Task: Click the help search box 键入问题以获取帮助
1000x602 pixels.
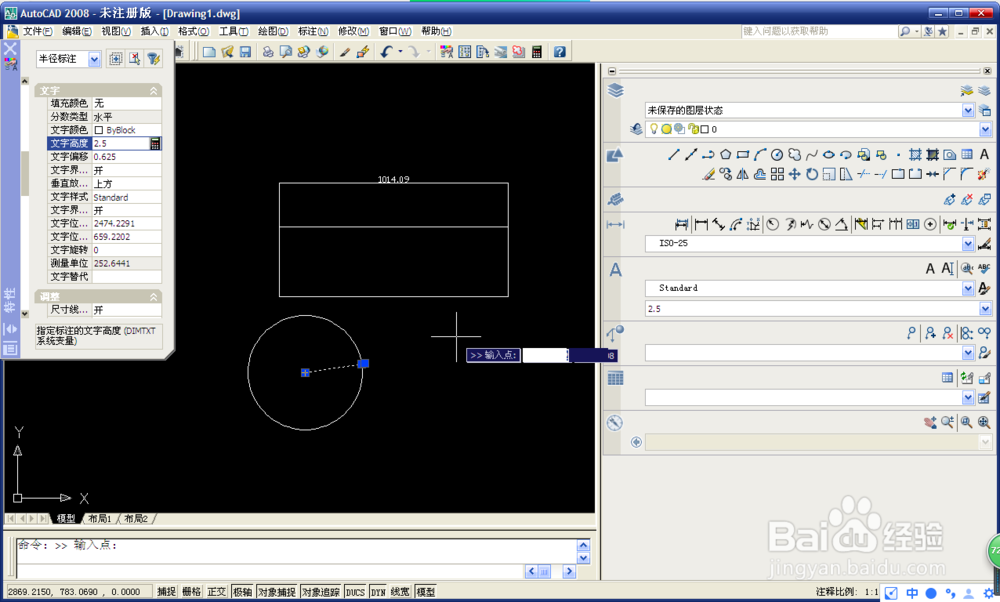Action: 818,31
